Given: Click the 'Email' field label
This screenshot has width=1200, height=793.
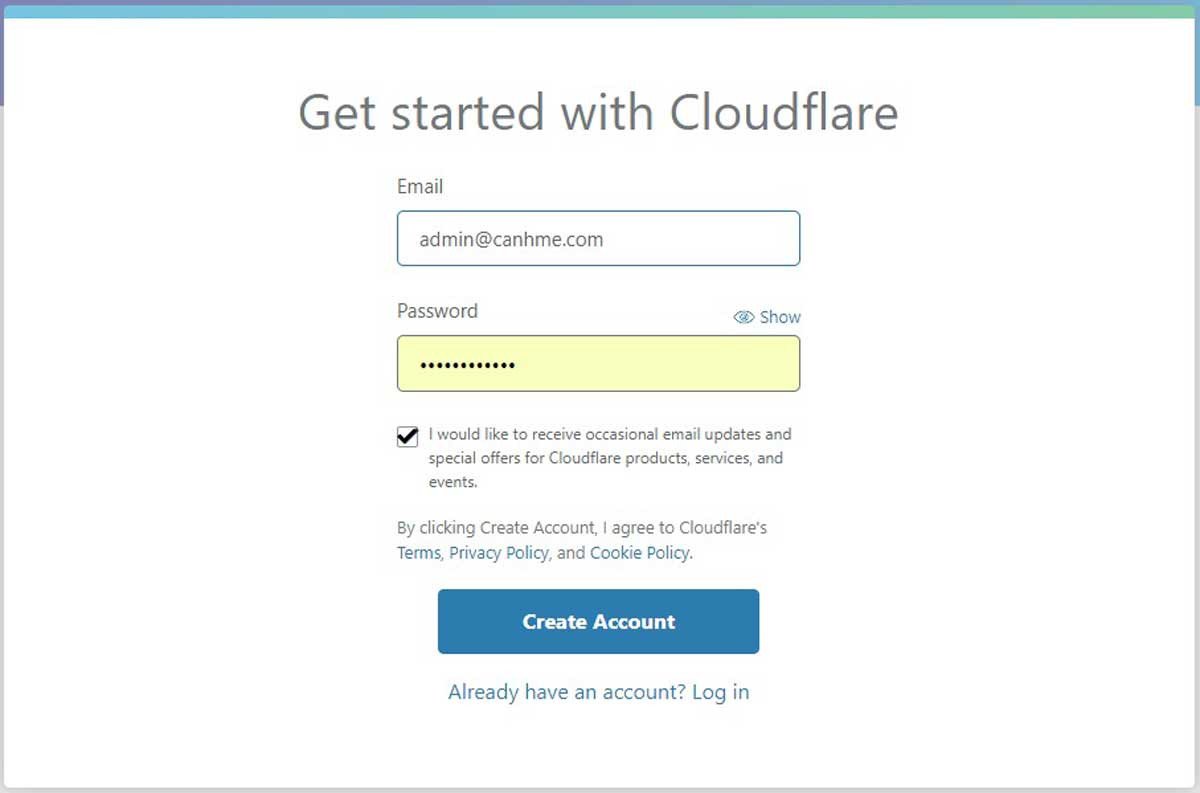Looking at the screenshot, I should tap(420, 187).
